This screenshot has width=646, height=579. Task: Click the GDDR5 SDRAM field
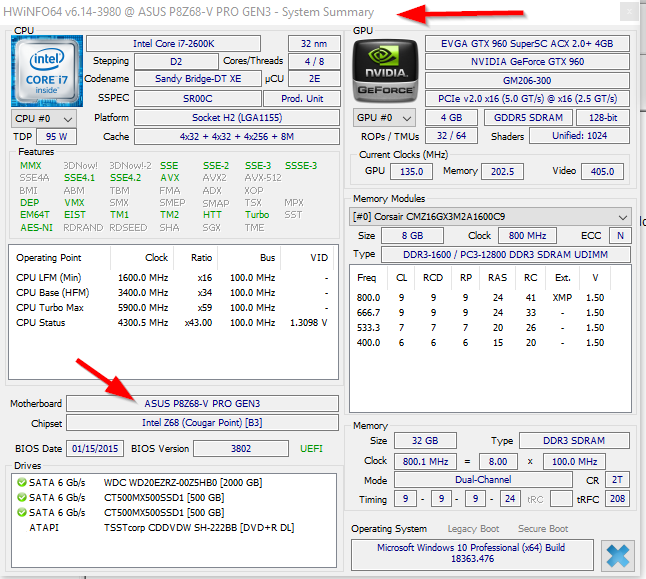528,118
